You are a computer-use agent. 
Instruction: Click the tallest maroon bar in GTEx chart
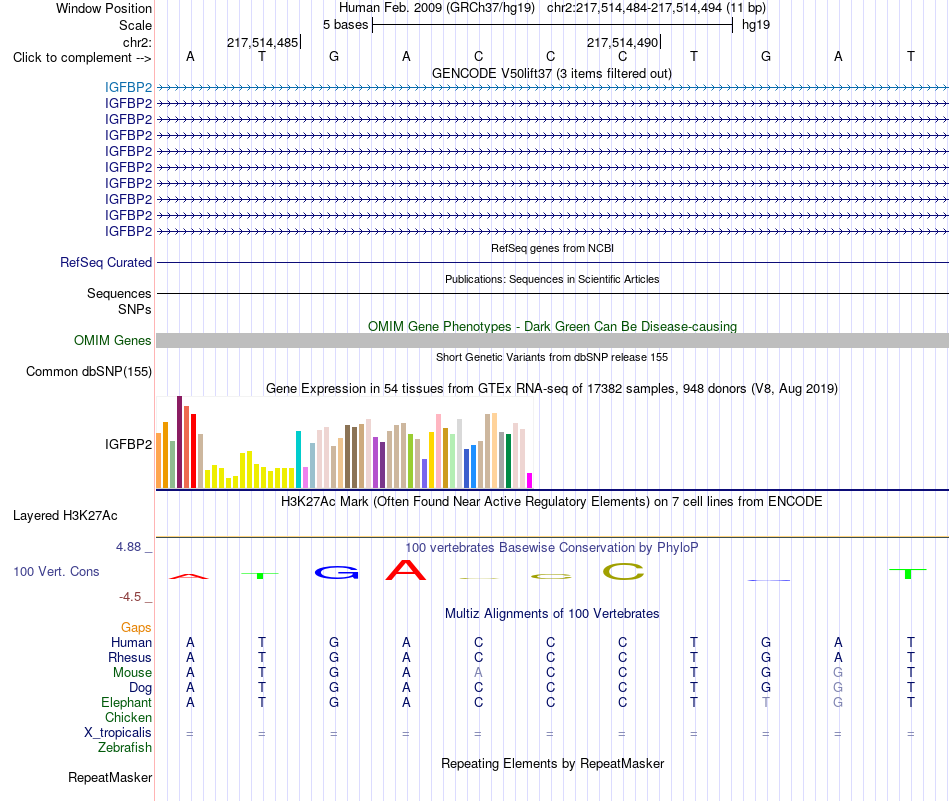179,442
